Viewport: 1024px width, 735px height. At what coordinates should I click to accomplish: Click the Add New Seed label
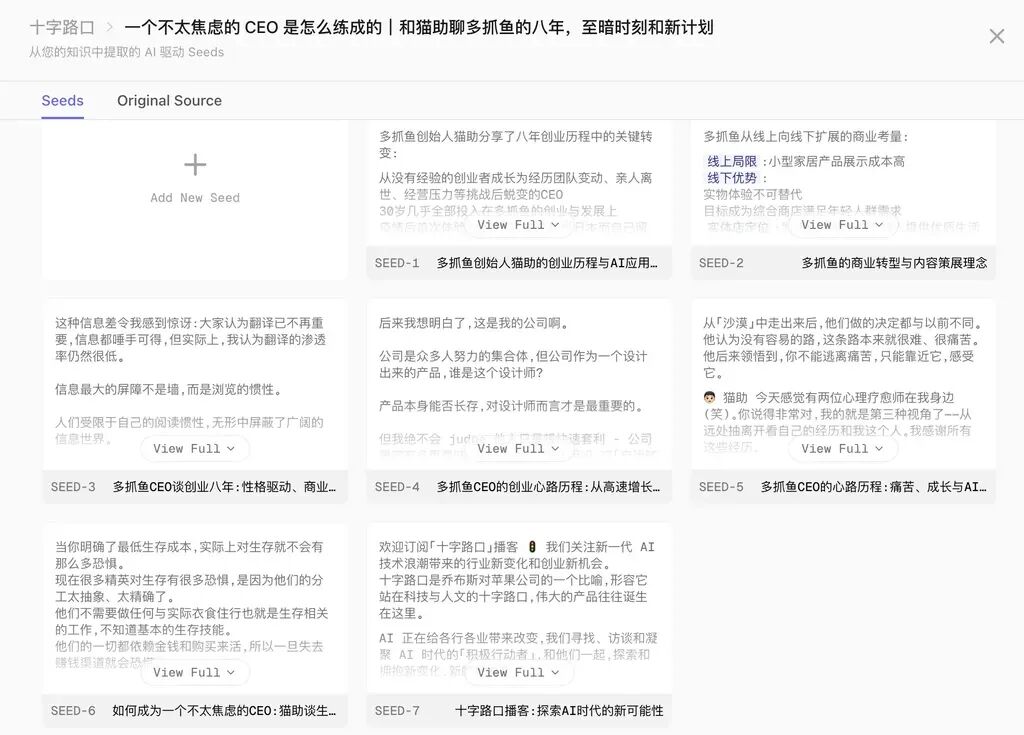(x=195, y=197)
